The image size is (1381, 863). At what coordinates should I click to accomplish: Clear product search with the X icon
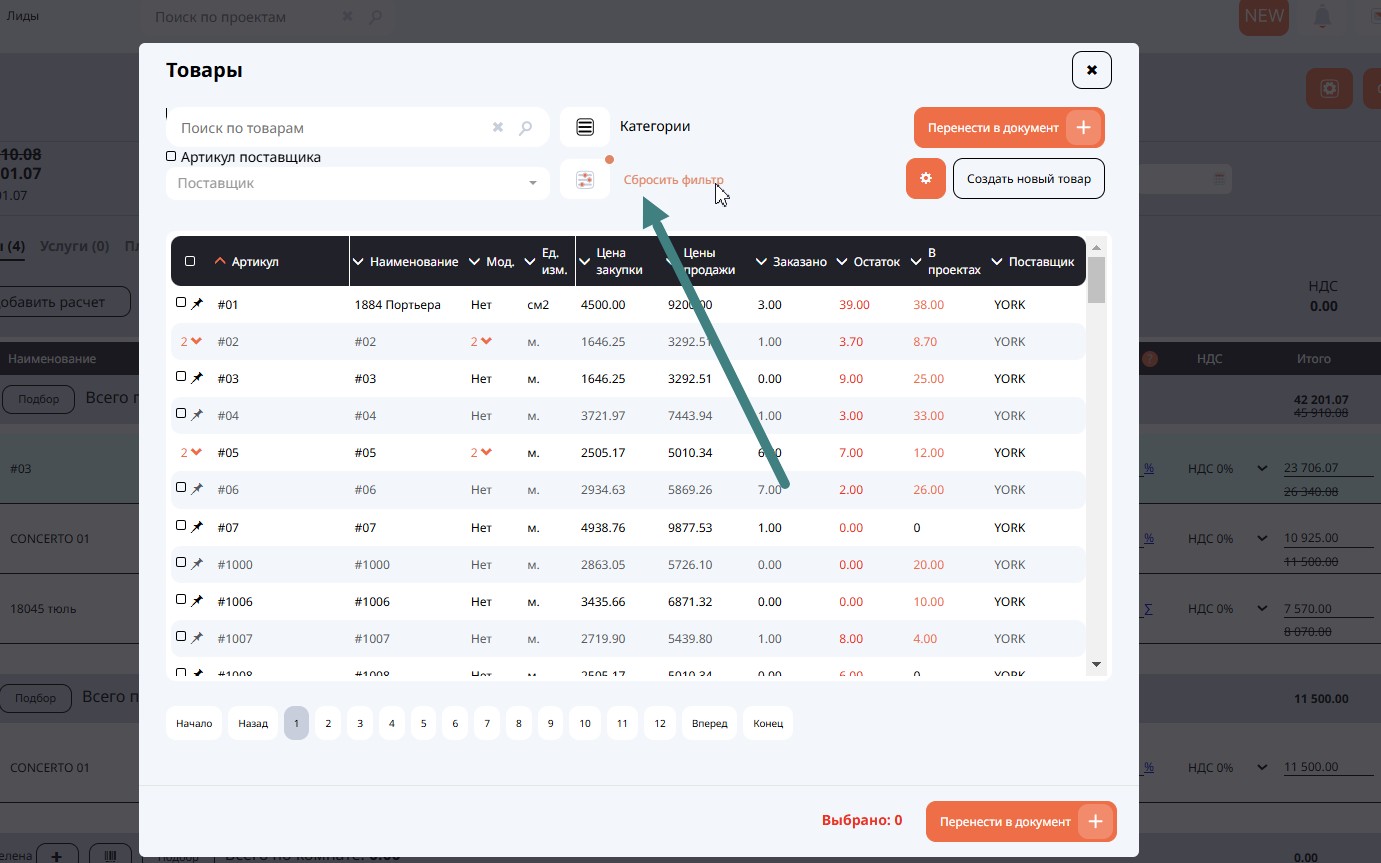[498, 128]
